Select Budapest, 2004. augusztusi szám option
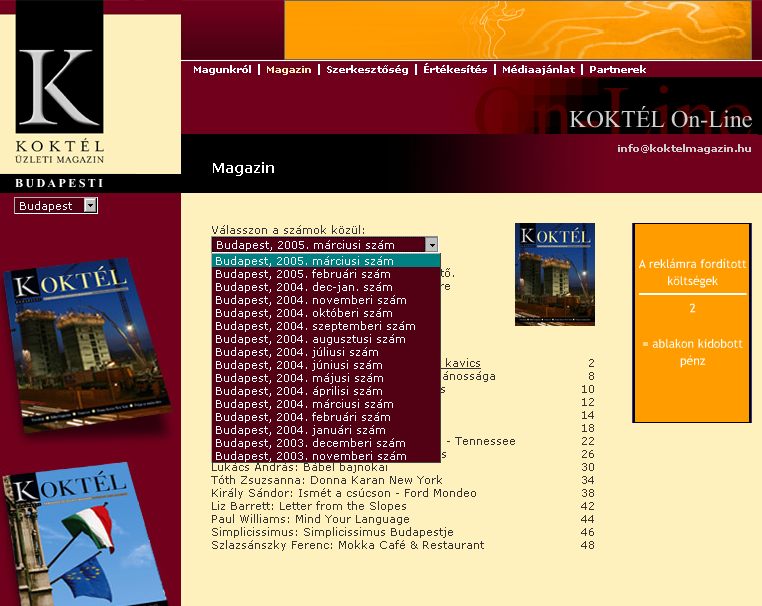 point(326,339)
